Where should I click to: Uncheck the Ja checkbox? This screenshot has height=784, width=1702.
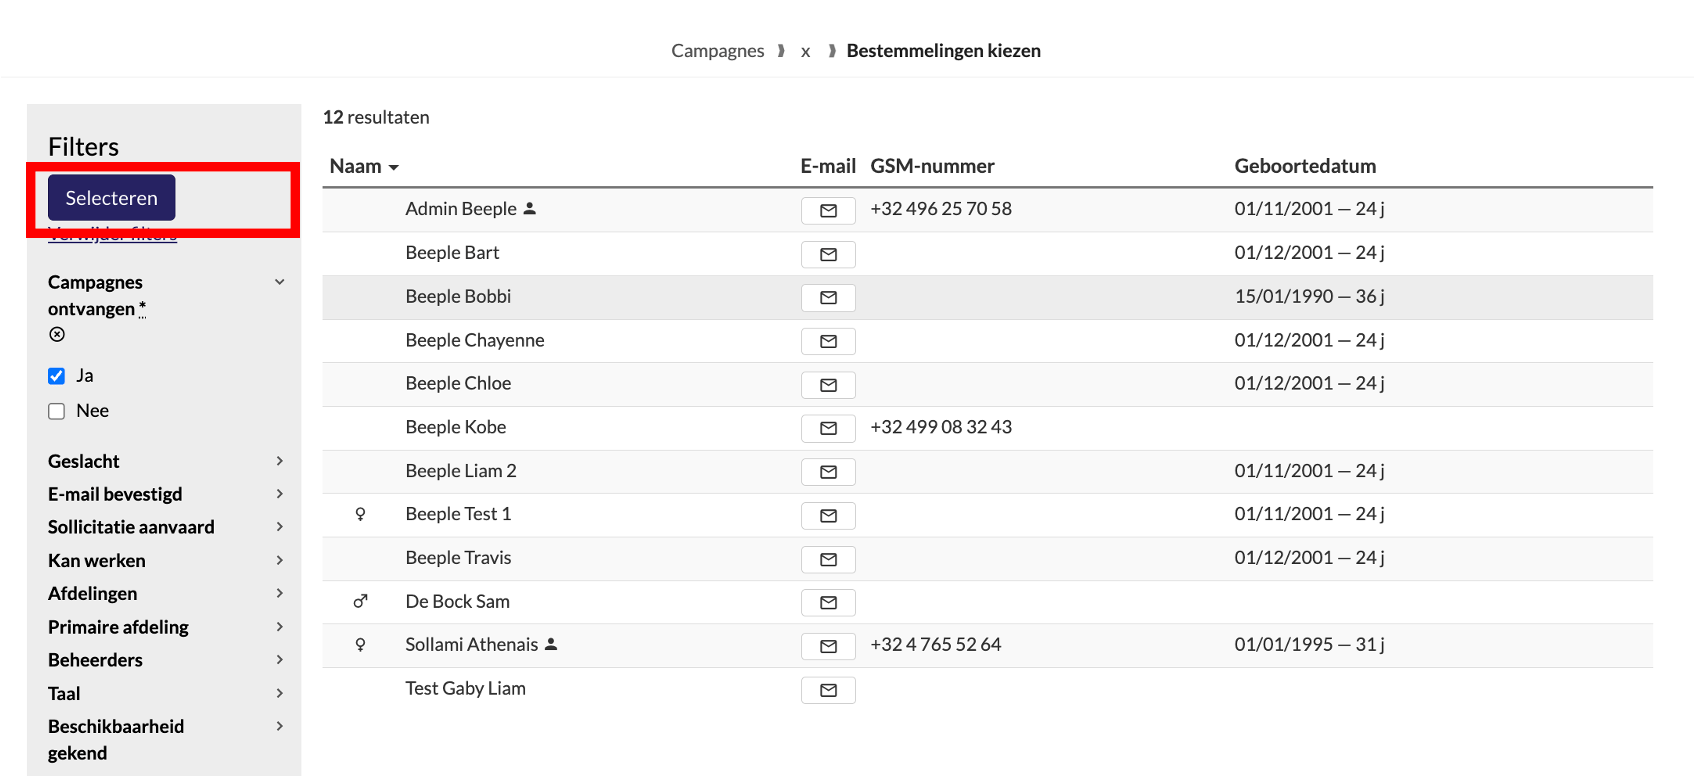click(x=57, y=376)
